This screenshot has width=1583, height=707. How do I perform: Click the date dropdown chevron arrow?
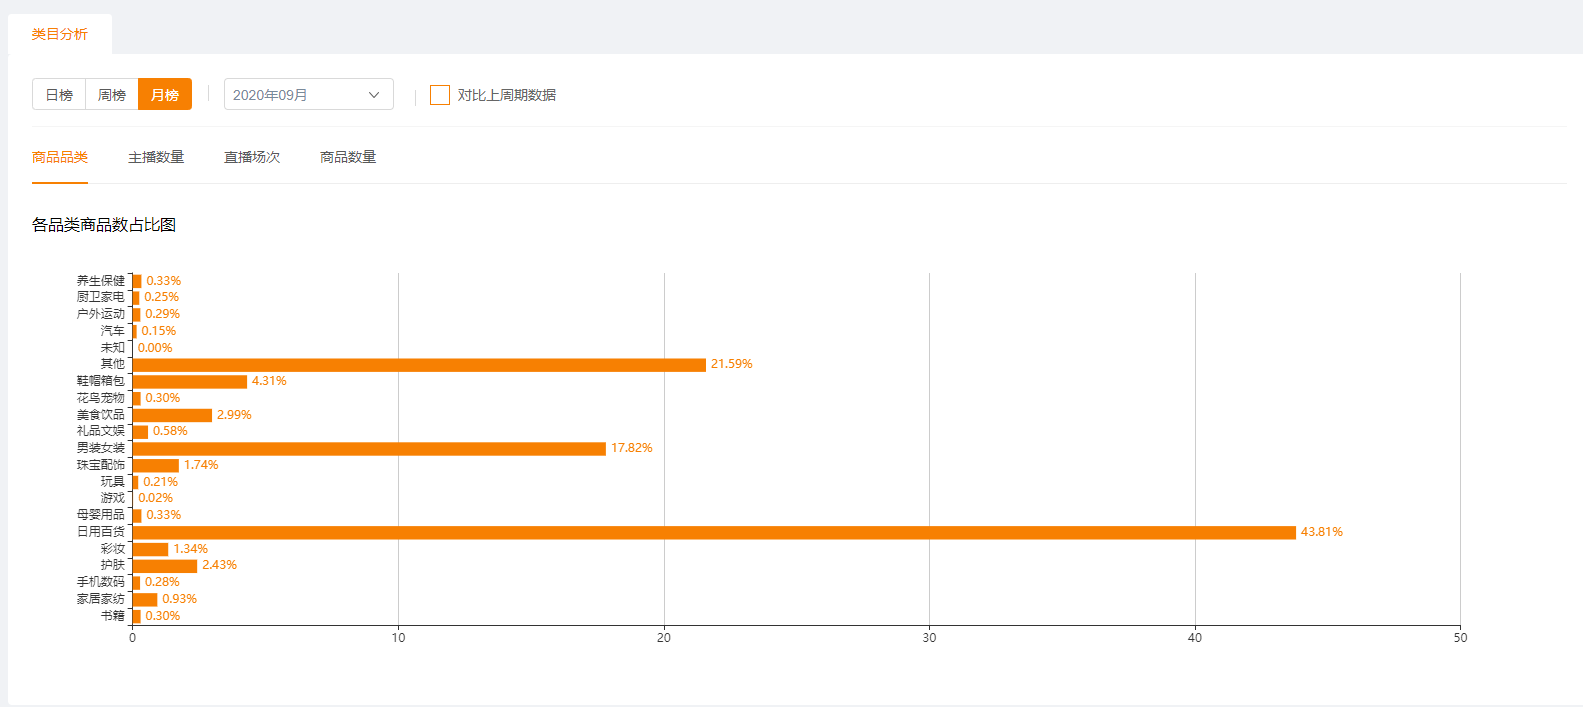[374, 95]
